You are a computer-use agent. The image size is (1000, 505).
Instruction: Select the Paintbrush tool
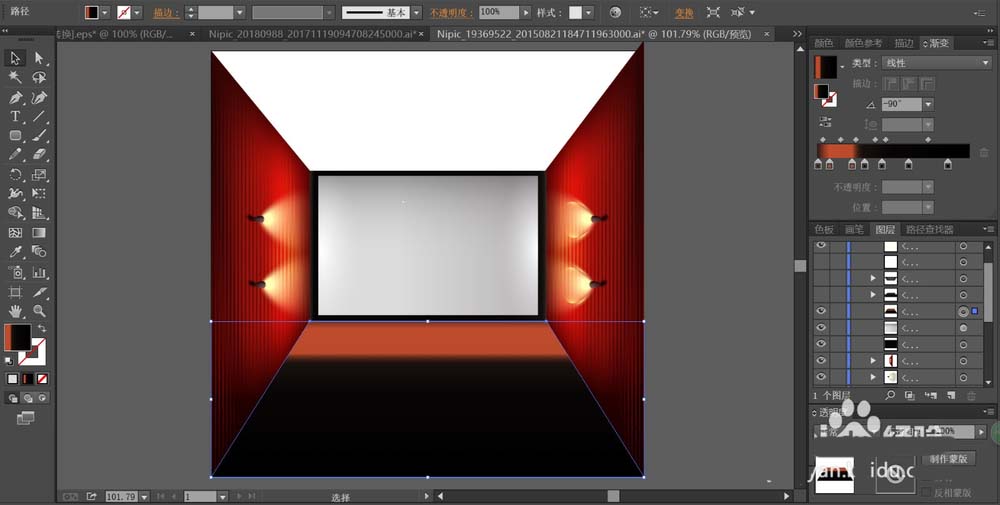coord(39,136)
